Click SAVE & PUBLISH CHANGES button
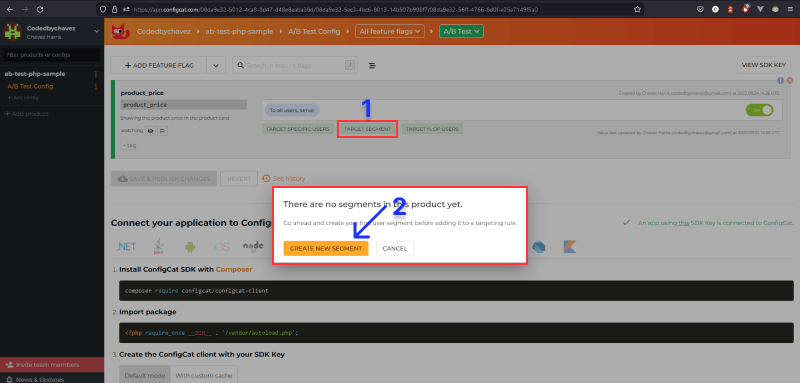Viewport: 800px width, 383px height. (164, 179)
